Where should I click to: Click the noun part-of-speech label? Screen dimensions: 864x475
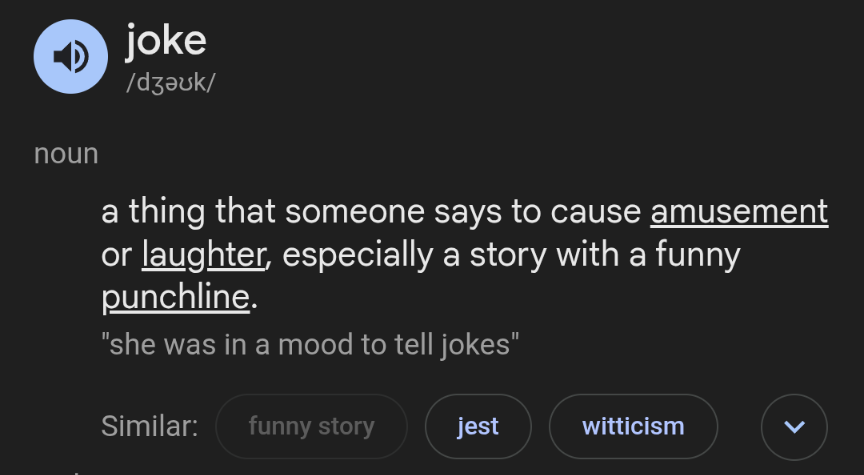(x=66, y=154)
